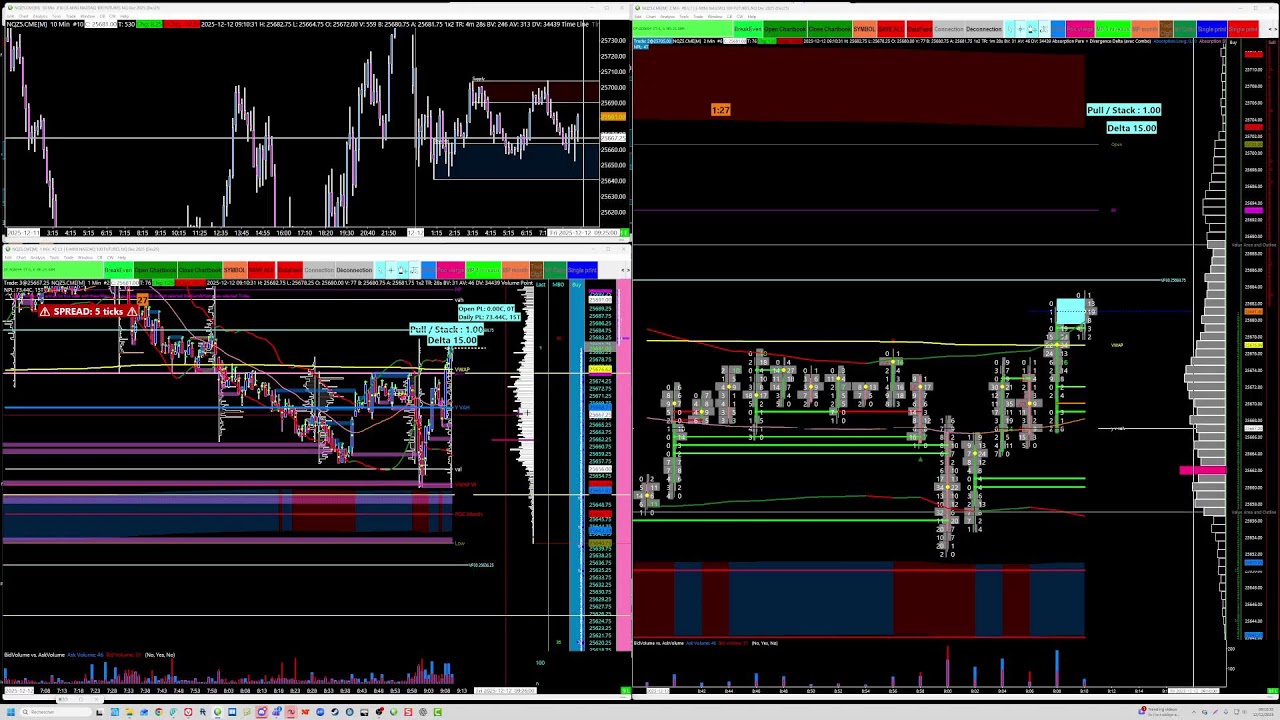This screenshot has width=1280, height=720.
Task: Select the crosshair tool in lower-left chart toolbar
Action: coord(391,270)
